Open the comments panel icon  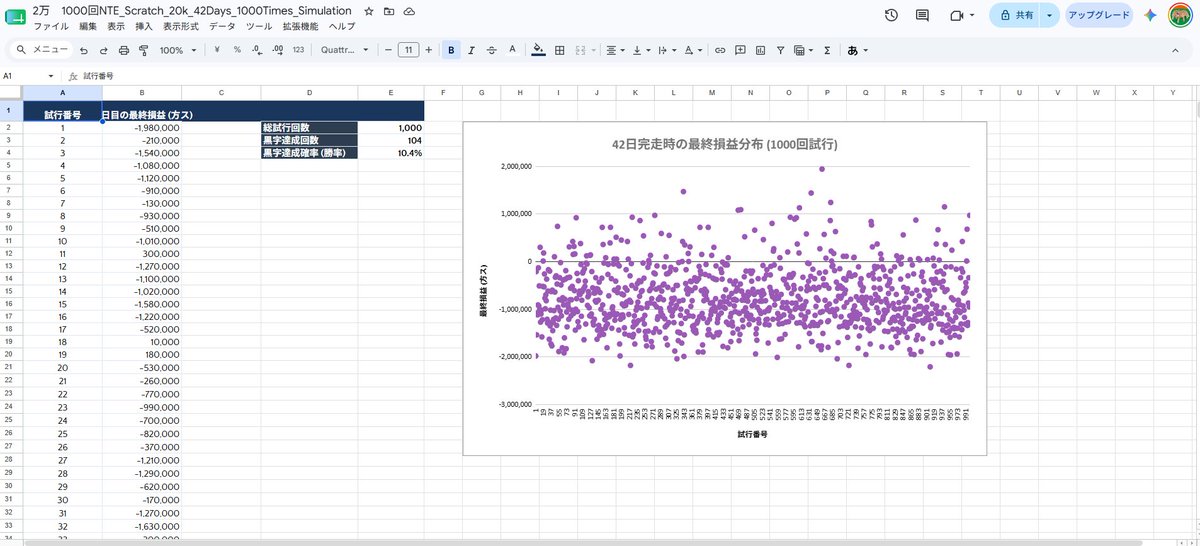(x=922, y=16)
